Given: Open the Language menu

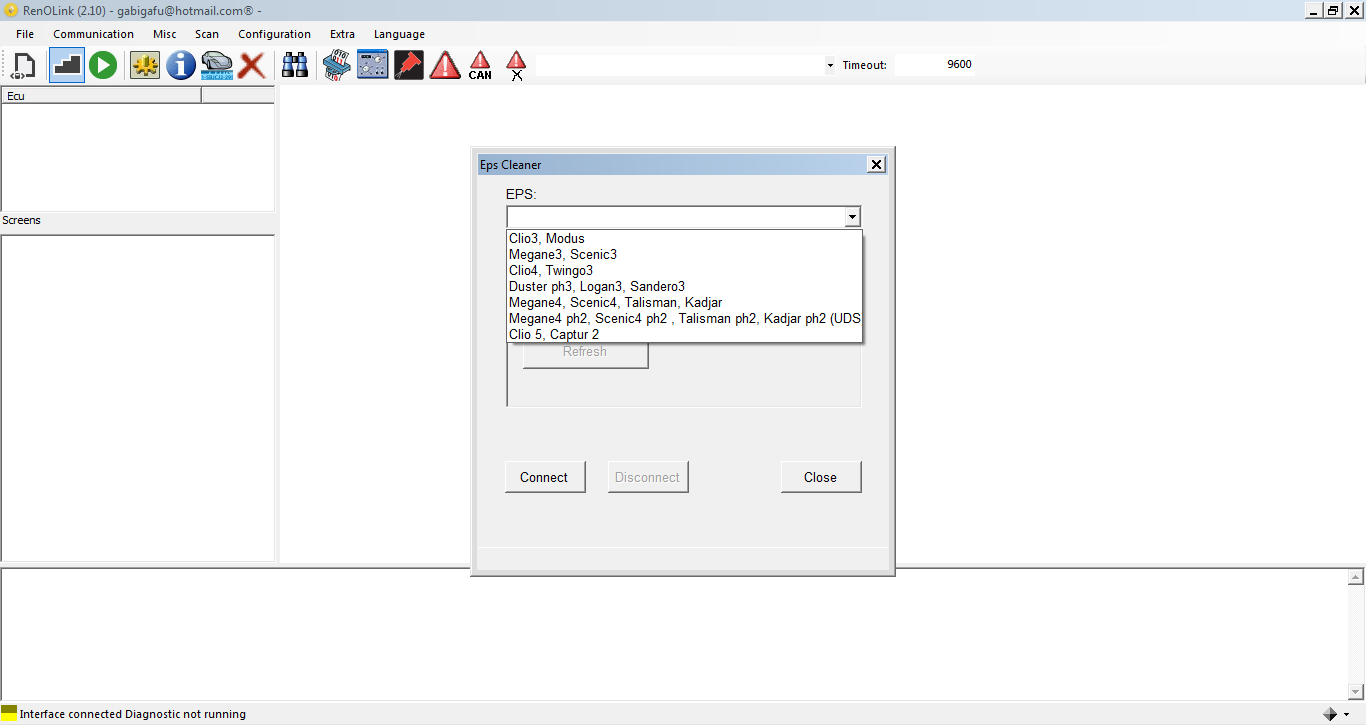Looking at the screenshot, I should point(399,34).
